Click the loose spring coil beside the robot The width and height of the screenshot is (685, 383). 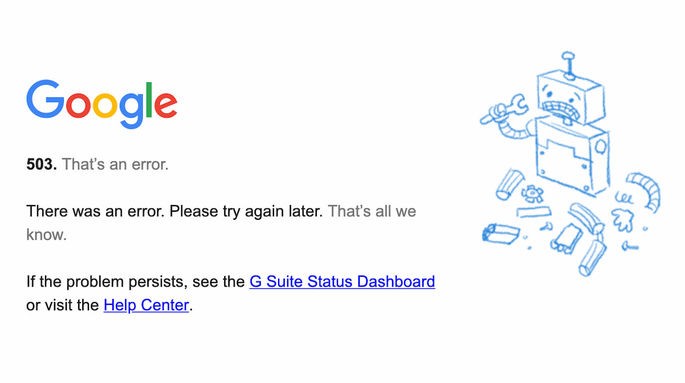tap(623, 198)
